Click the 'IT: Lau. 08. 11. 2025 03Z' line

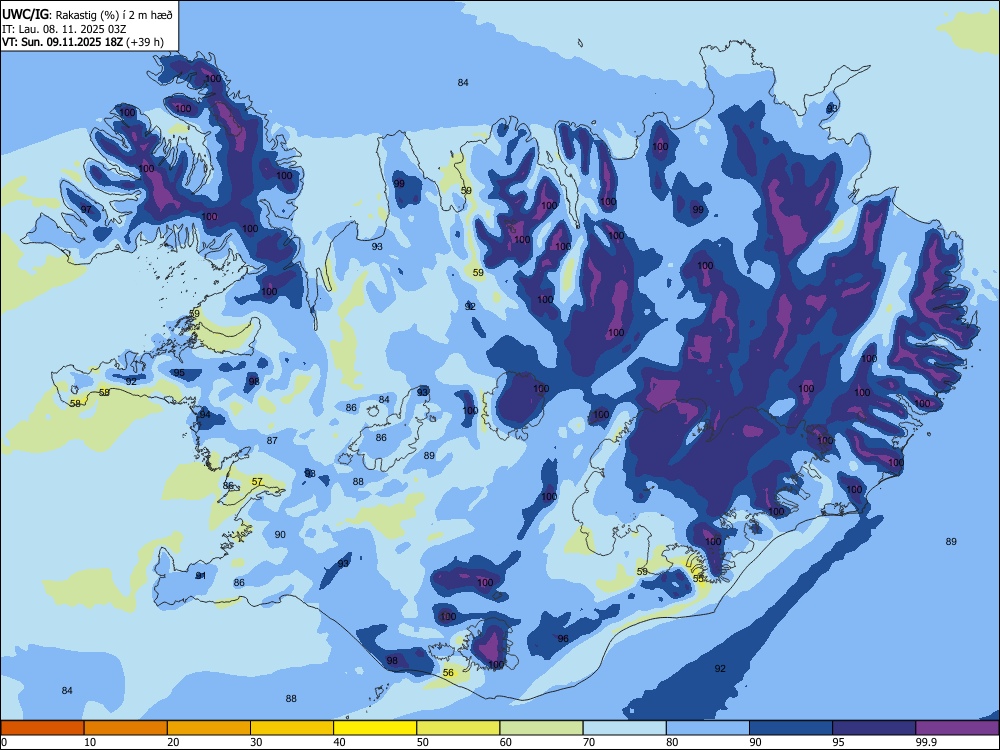64,29
